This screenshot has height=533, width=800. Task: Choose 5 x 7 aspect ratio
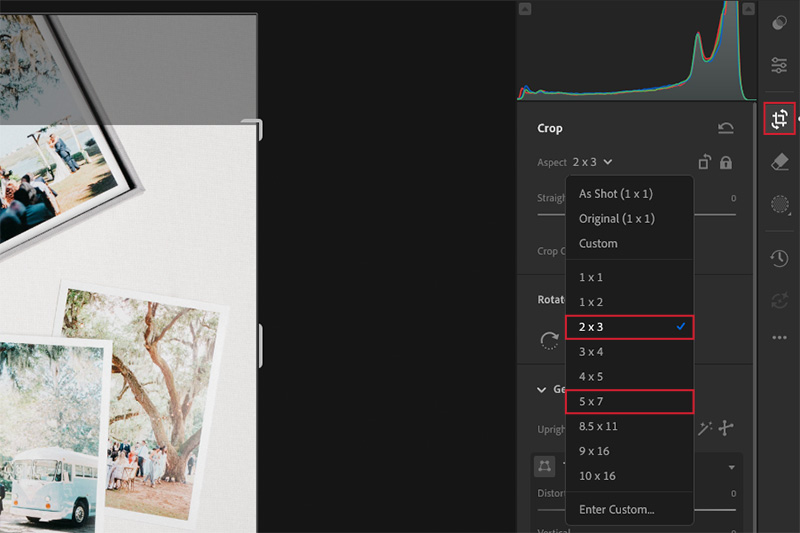pos(628,401)
